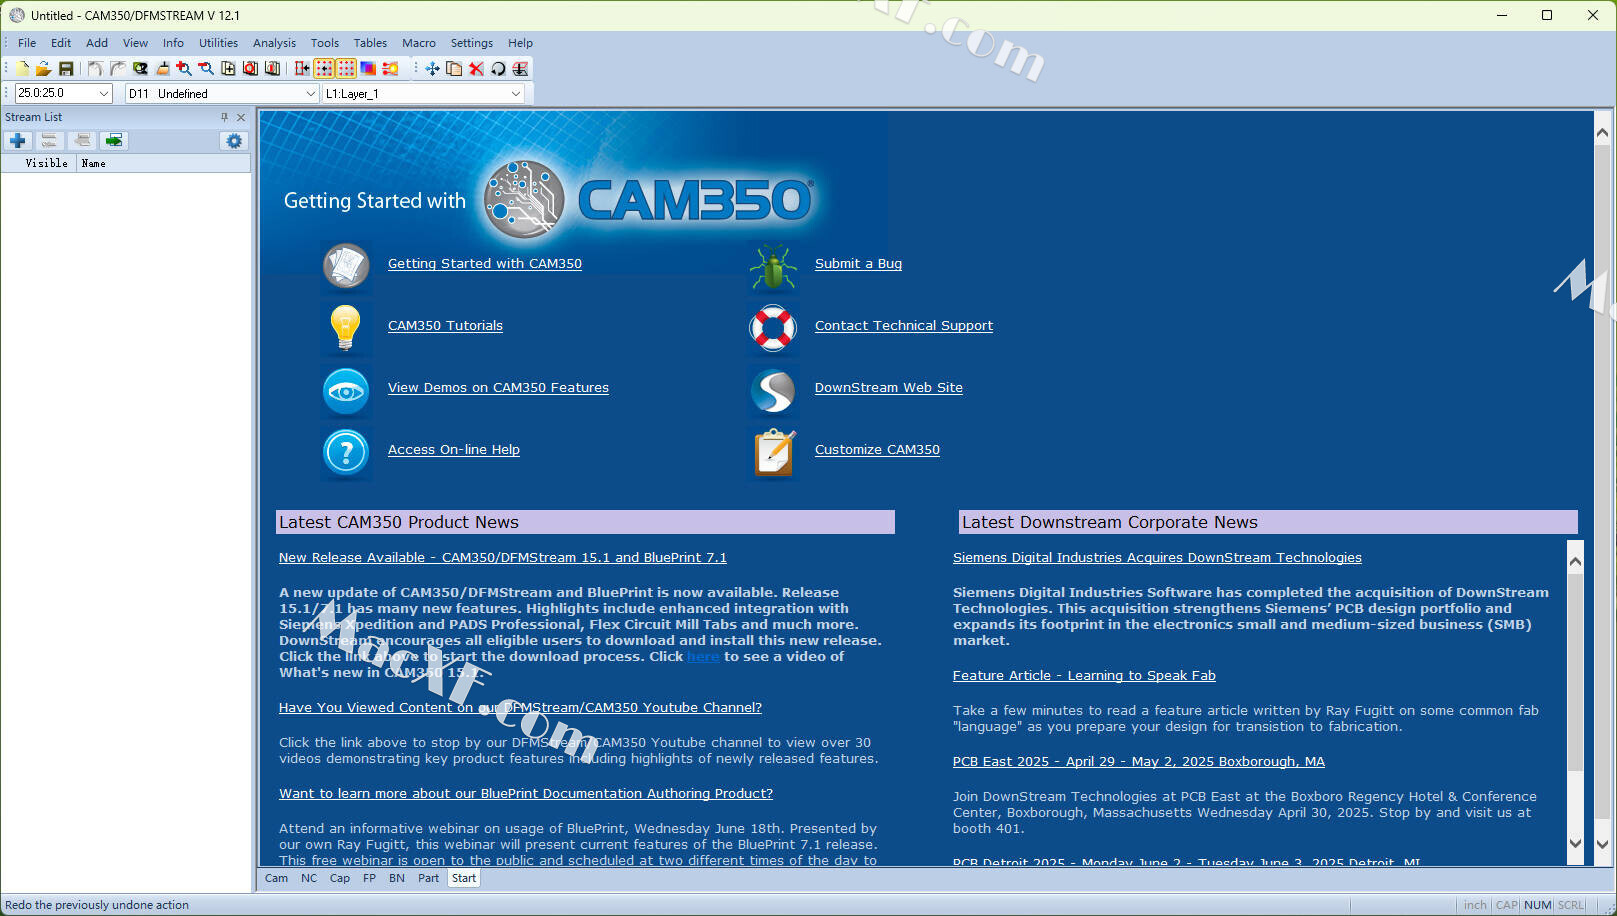Open the Tables menu
The image size is (1617, 916).
(x=370, y=43)
